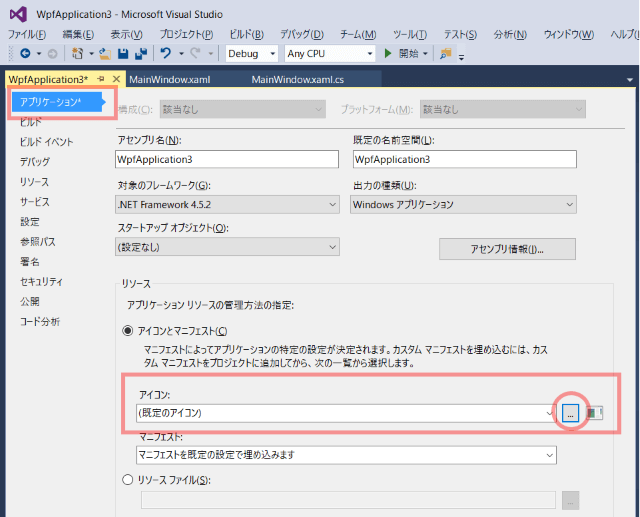
Task: Click the 既定の名前空間 text field
Action: (464, 159)
